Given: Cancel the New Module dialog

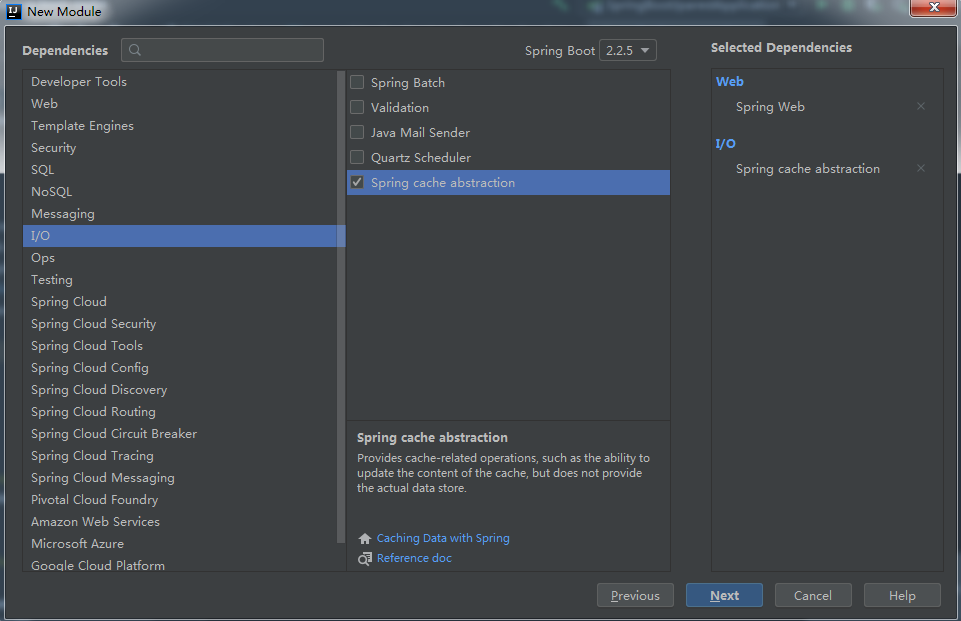Looking at the screenshot, I should [x=813, y=595].
